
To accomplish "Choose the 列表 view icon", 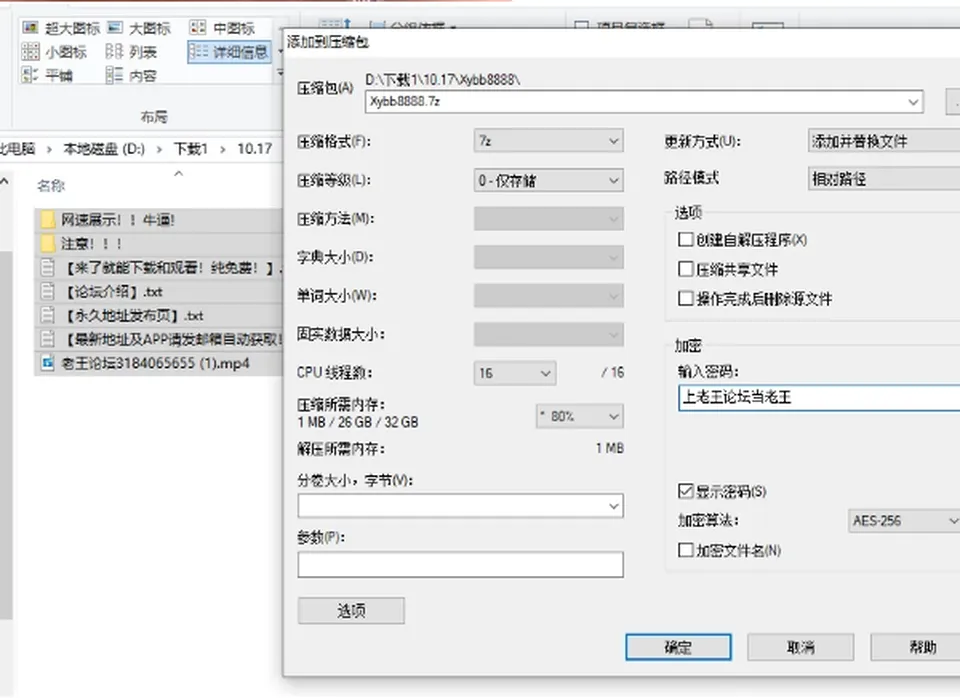I will point(114,51).
